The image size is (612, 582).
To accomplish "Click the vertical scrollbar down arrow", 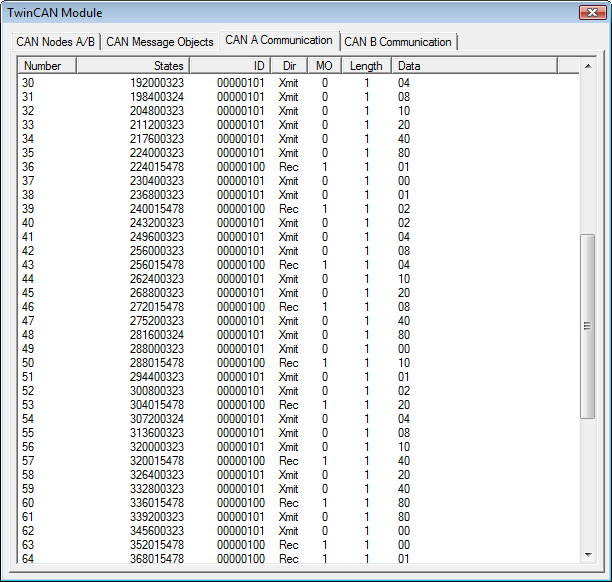I will click(588, 554).
